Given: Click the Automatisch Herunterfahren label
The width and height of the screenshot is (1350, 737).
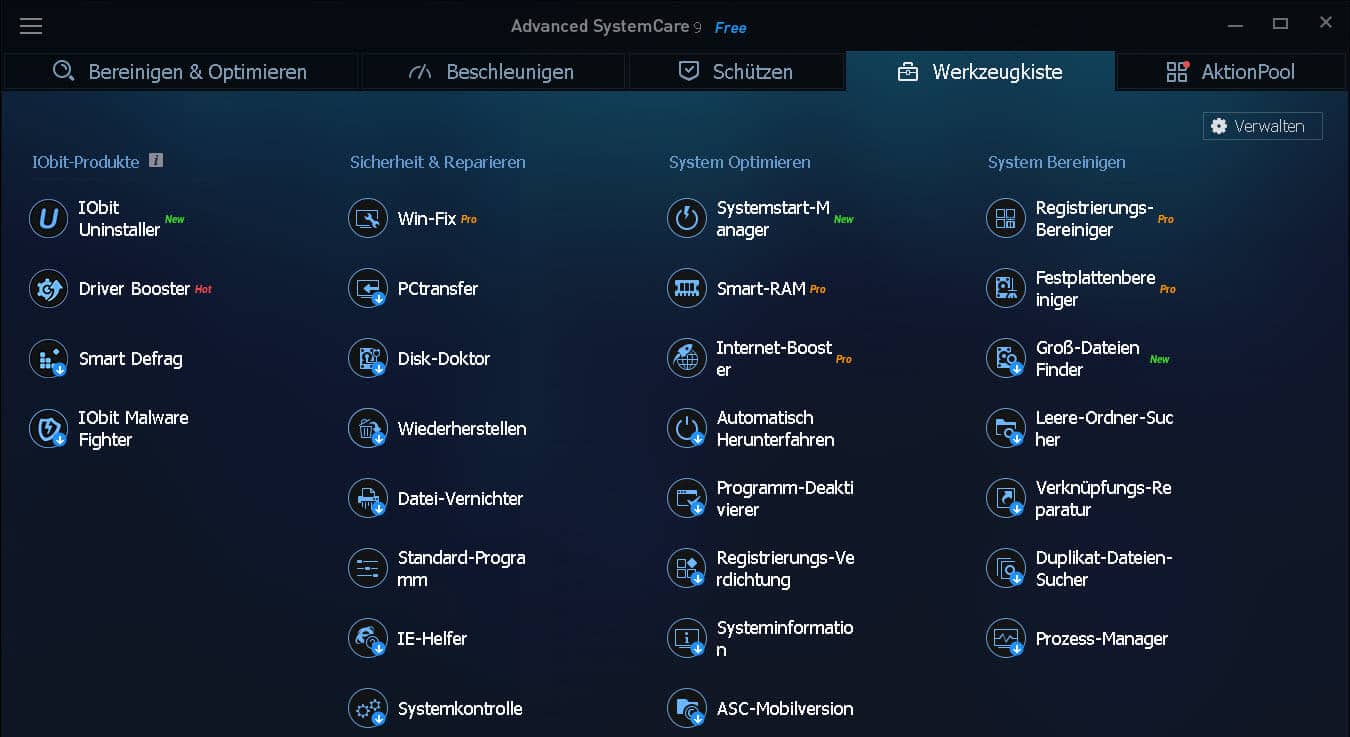Looking at the screenshot, I should (x=775, y=428).
